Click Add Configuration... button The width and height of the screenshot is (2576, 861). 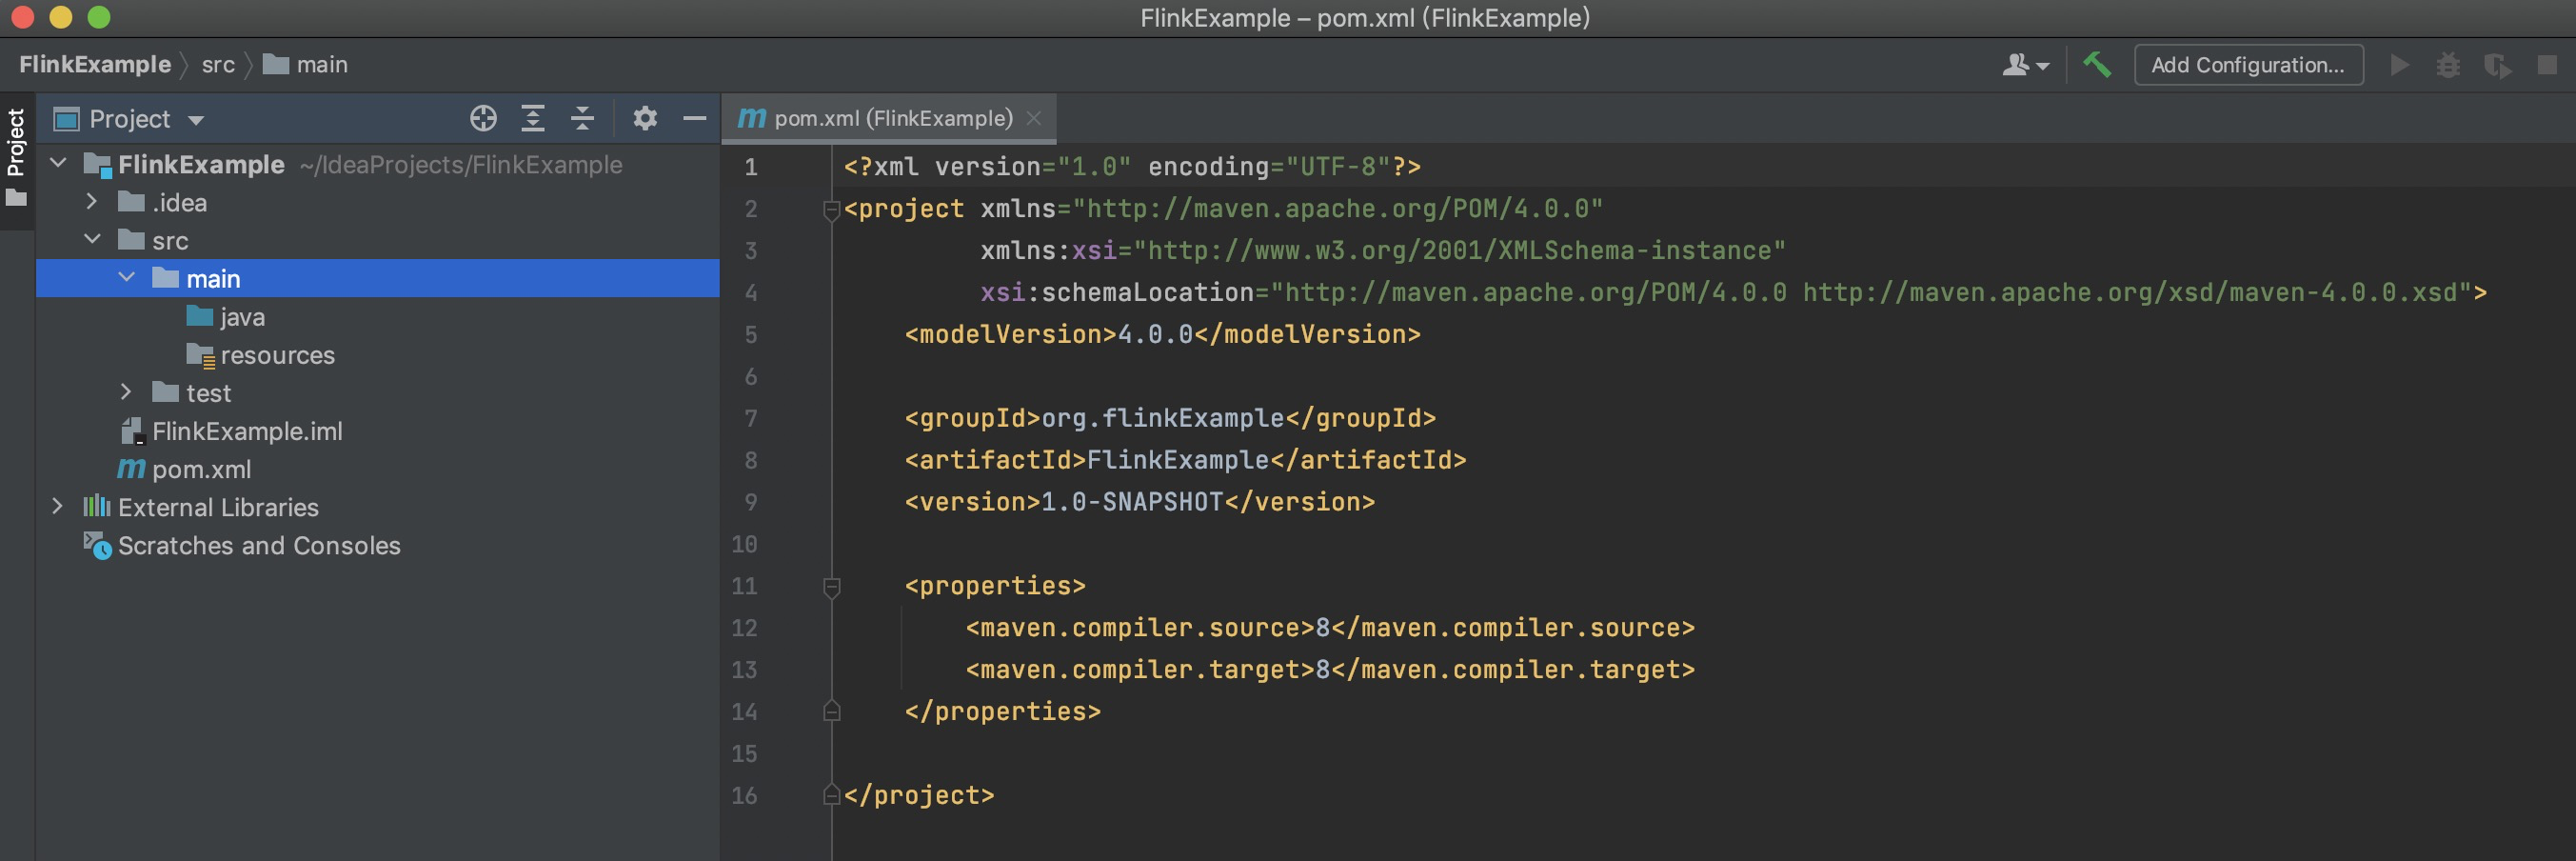tap(2248, 65)
